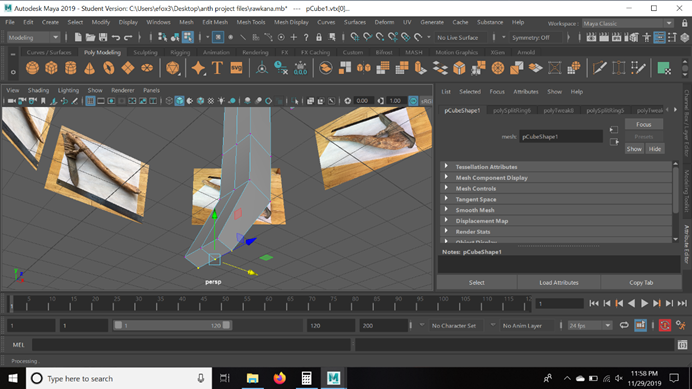This screenshot has width=692, height=389.
Task: Expand Smooth Mesh section
Action: tap(556, 210)
